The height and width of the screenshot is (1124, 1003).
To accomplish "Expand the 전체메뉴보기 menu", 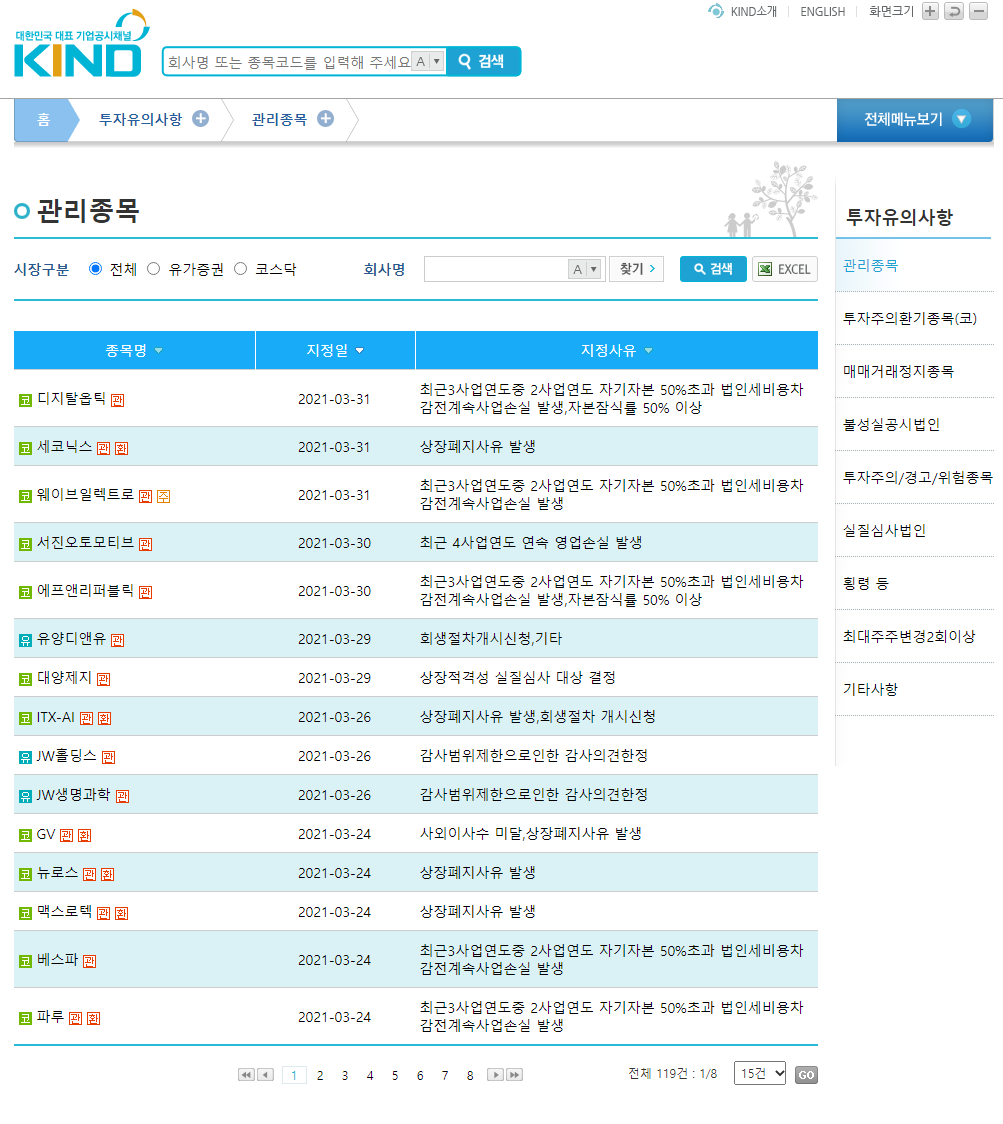I will [x=915, y=119].
